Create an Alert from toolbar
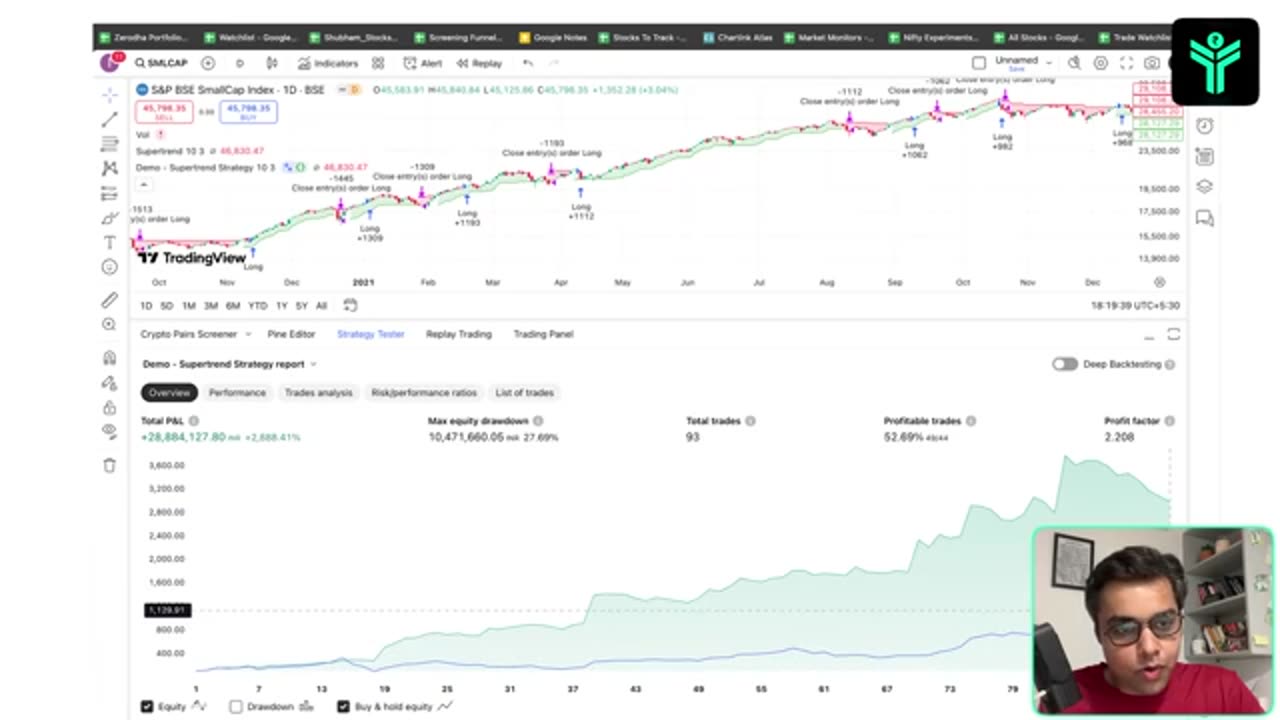Image resolution: width=1280 pixels, height=720 pixels. pyautogui.click(x=422, y=63)
